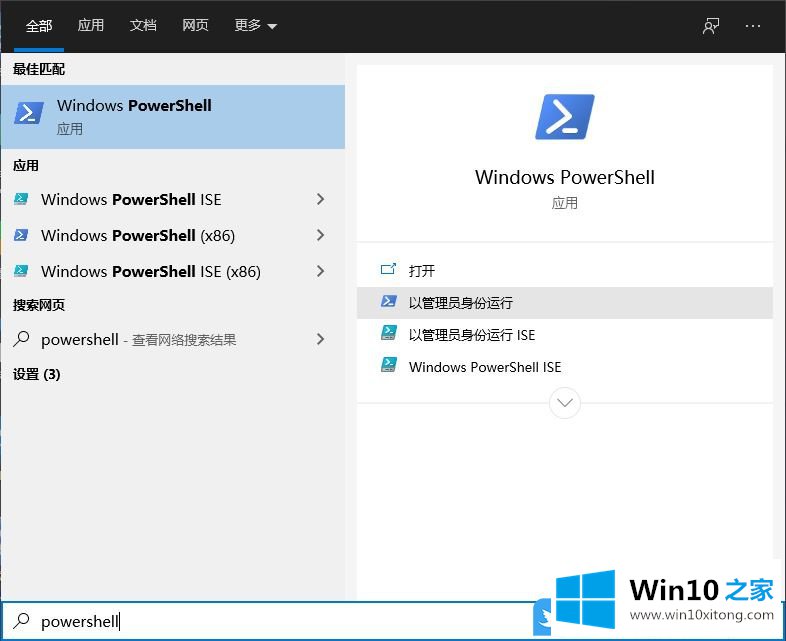Click the Windows PowerShell best match icon

[29, 113]
